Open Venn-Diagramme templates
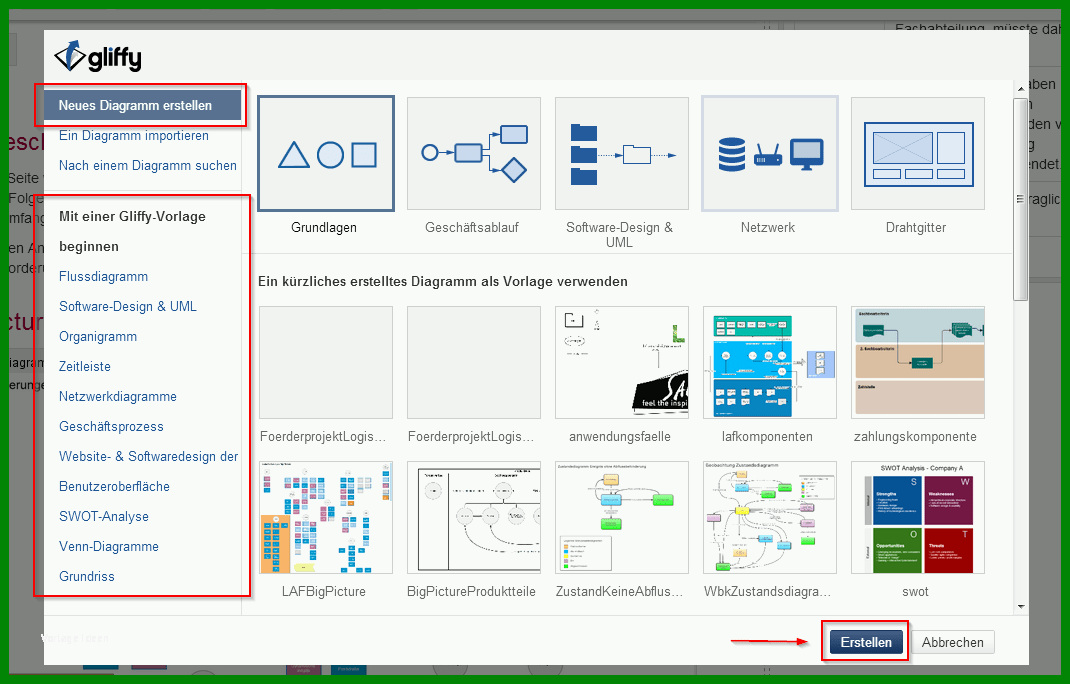This screenshot has height=684, width=1070. pos(109,547)
